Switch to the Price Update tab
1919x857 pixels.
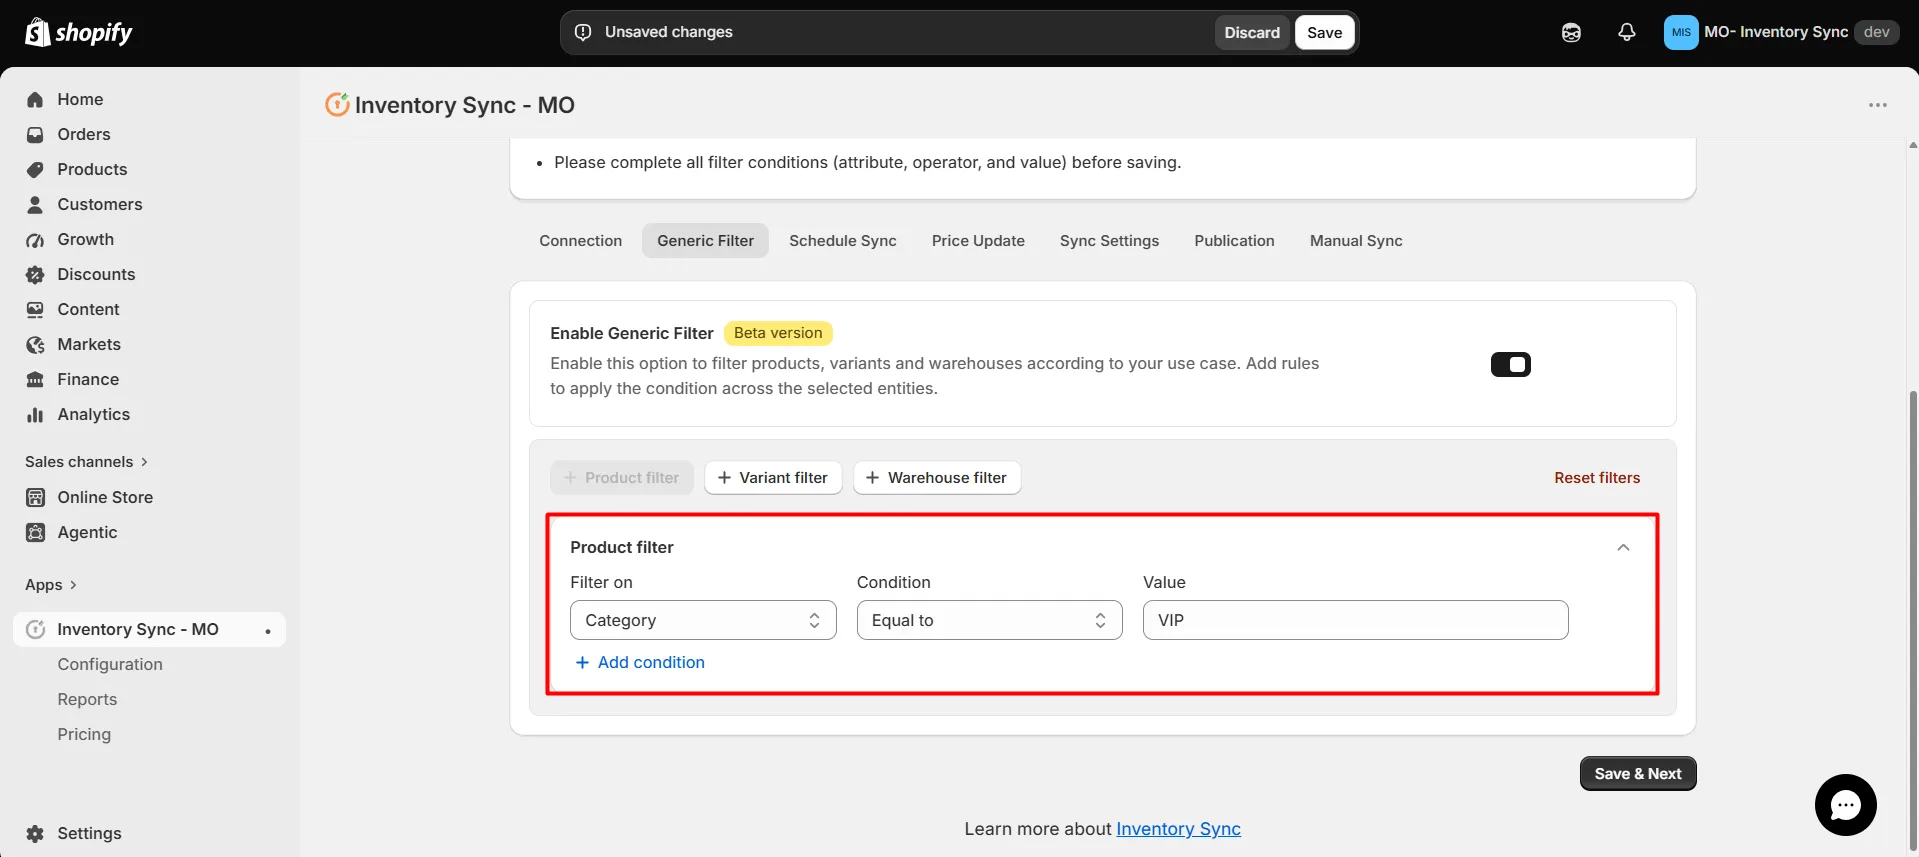click(x=978, y=241)
